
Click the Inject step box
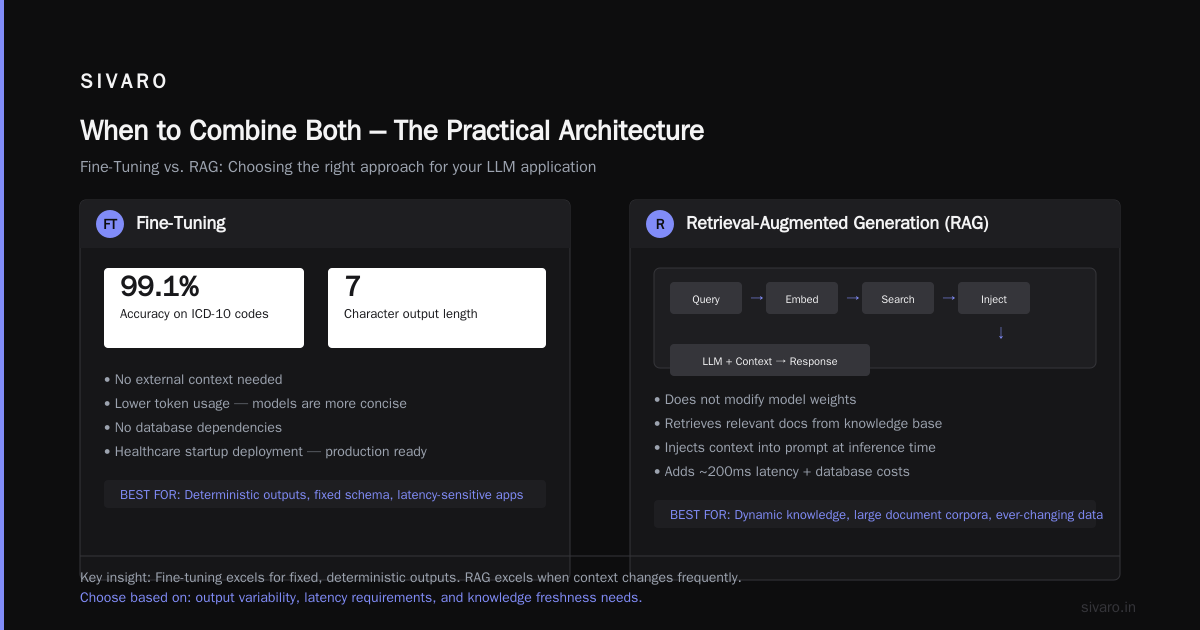click(x=994, y=299)
